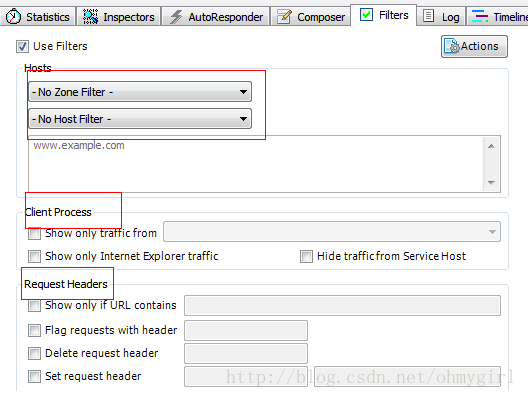
Task: Enable the Set request header option
Action: click(x=35, y=376)
